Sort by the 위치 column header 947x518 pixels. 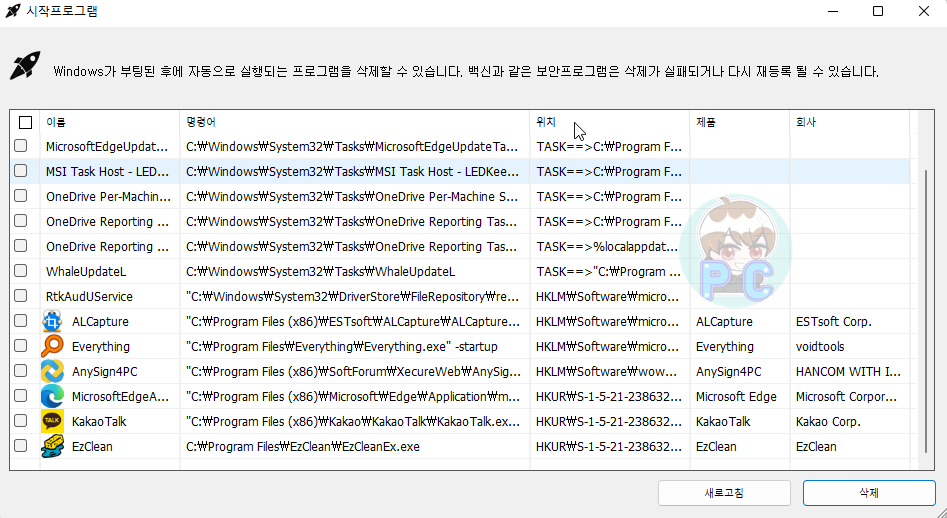(609, 123)
